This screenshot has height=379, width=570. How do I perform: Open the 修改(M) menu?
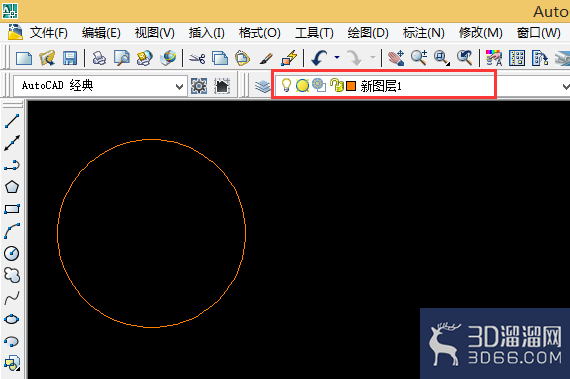click(x=481, y=33)
